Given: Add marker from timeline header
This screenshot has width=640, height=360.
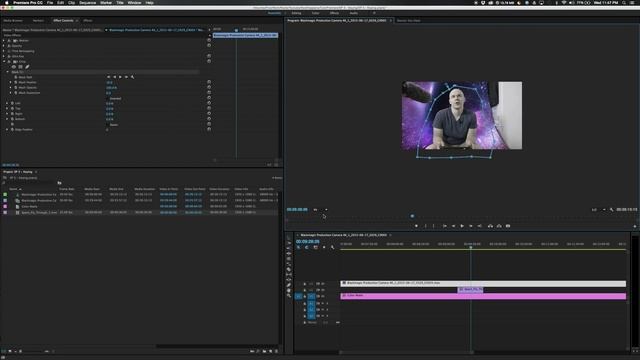Looking at the screenshot, I should pyautogui.click(x=324, y=247).
